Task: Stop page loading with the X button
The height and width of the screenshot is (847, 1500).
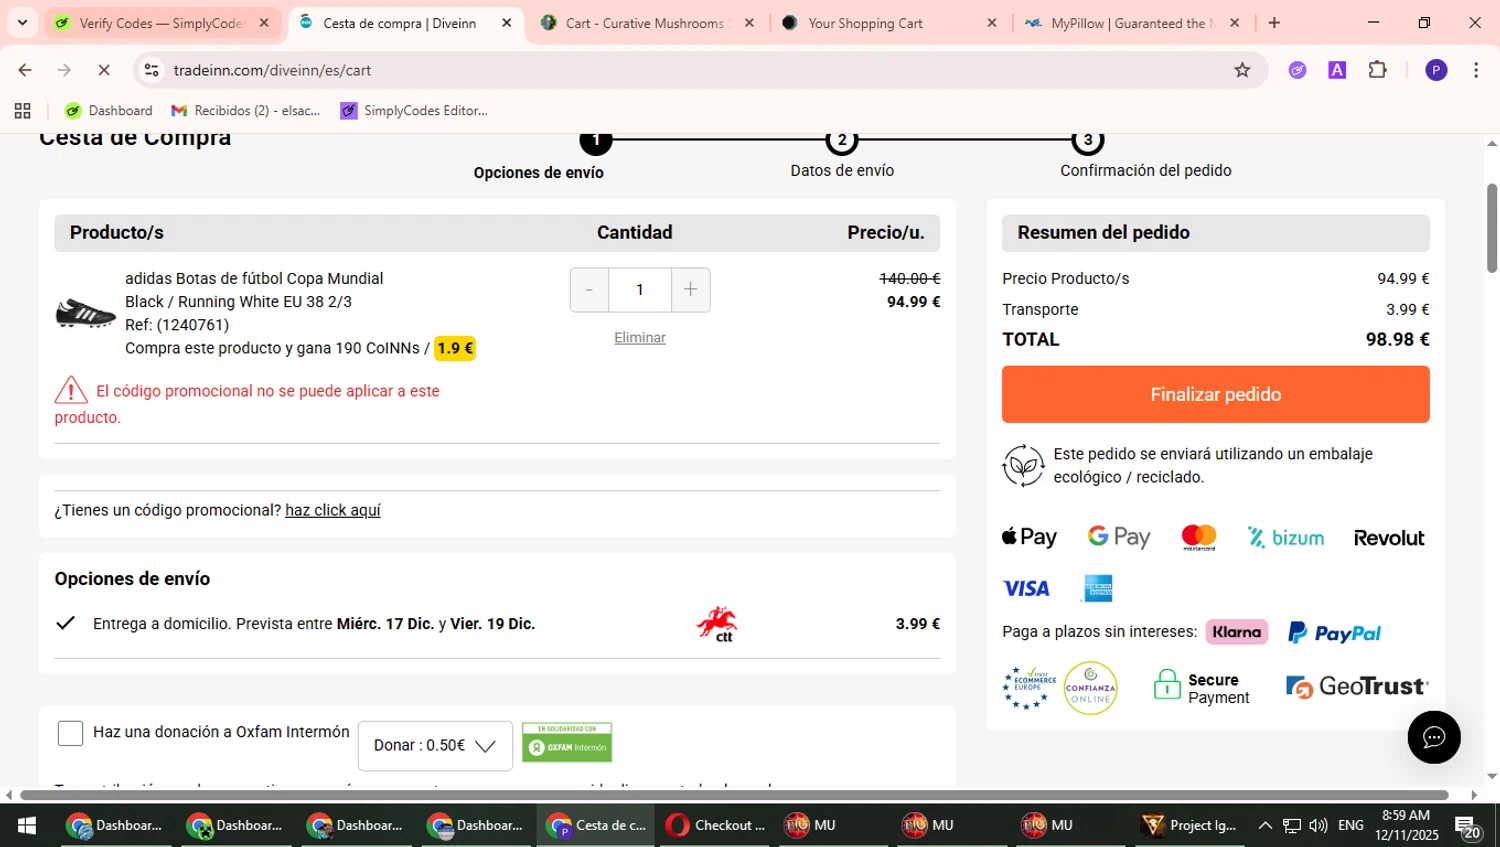Action: [x=104, y=70]
